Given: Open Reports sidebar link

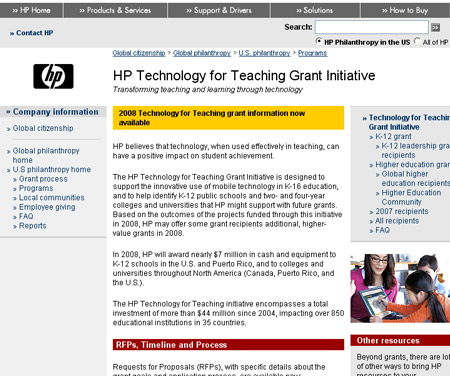Looking at the screenshot, I should click(x=33, y=226).
